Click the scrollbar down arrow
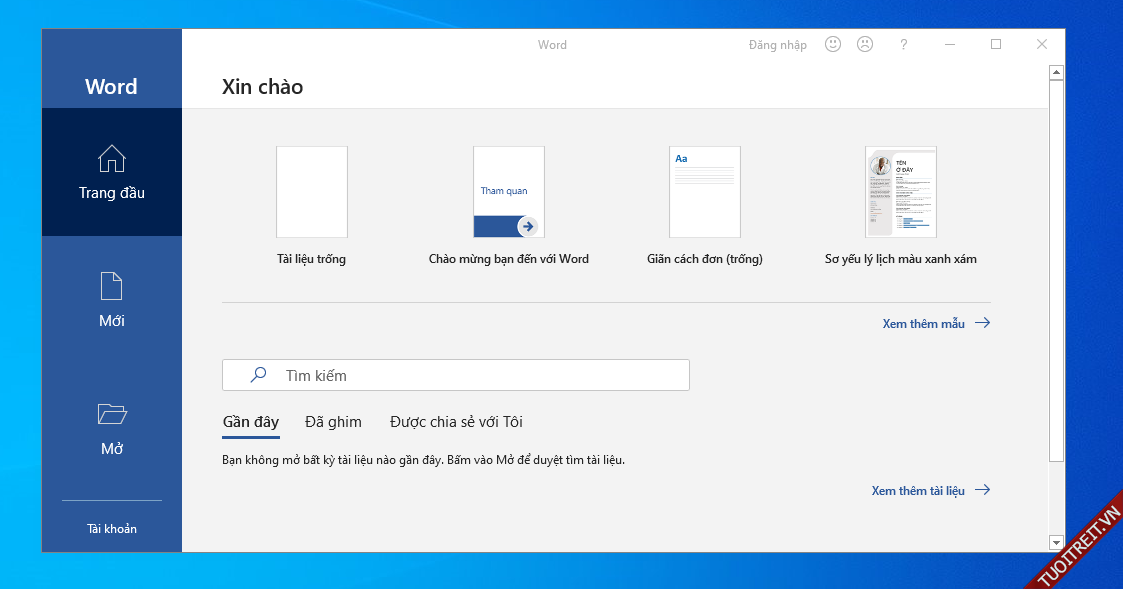 point(1056,542)
